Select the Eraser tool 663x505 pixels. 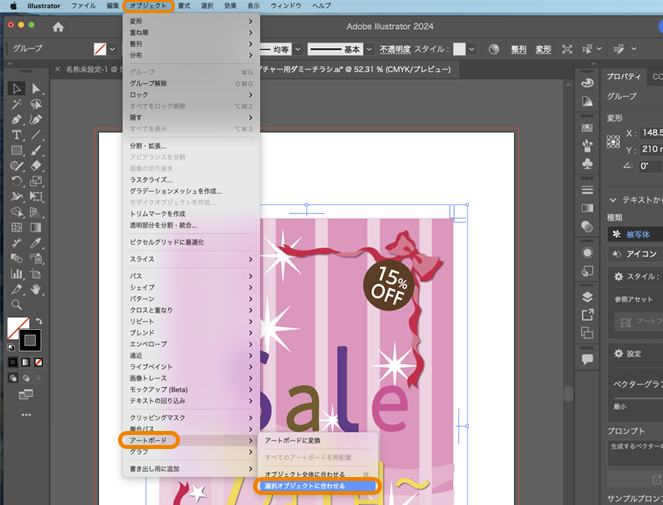click(x=36, y=165)
